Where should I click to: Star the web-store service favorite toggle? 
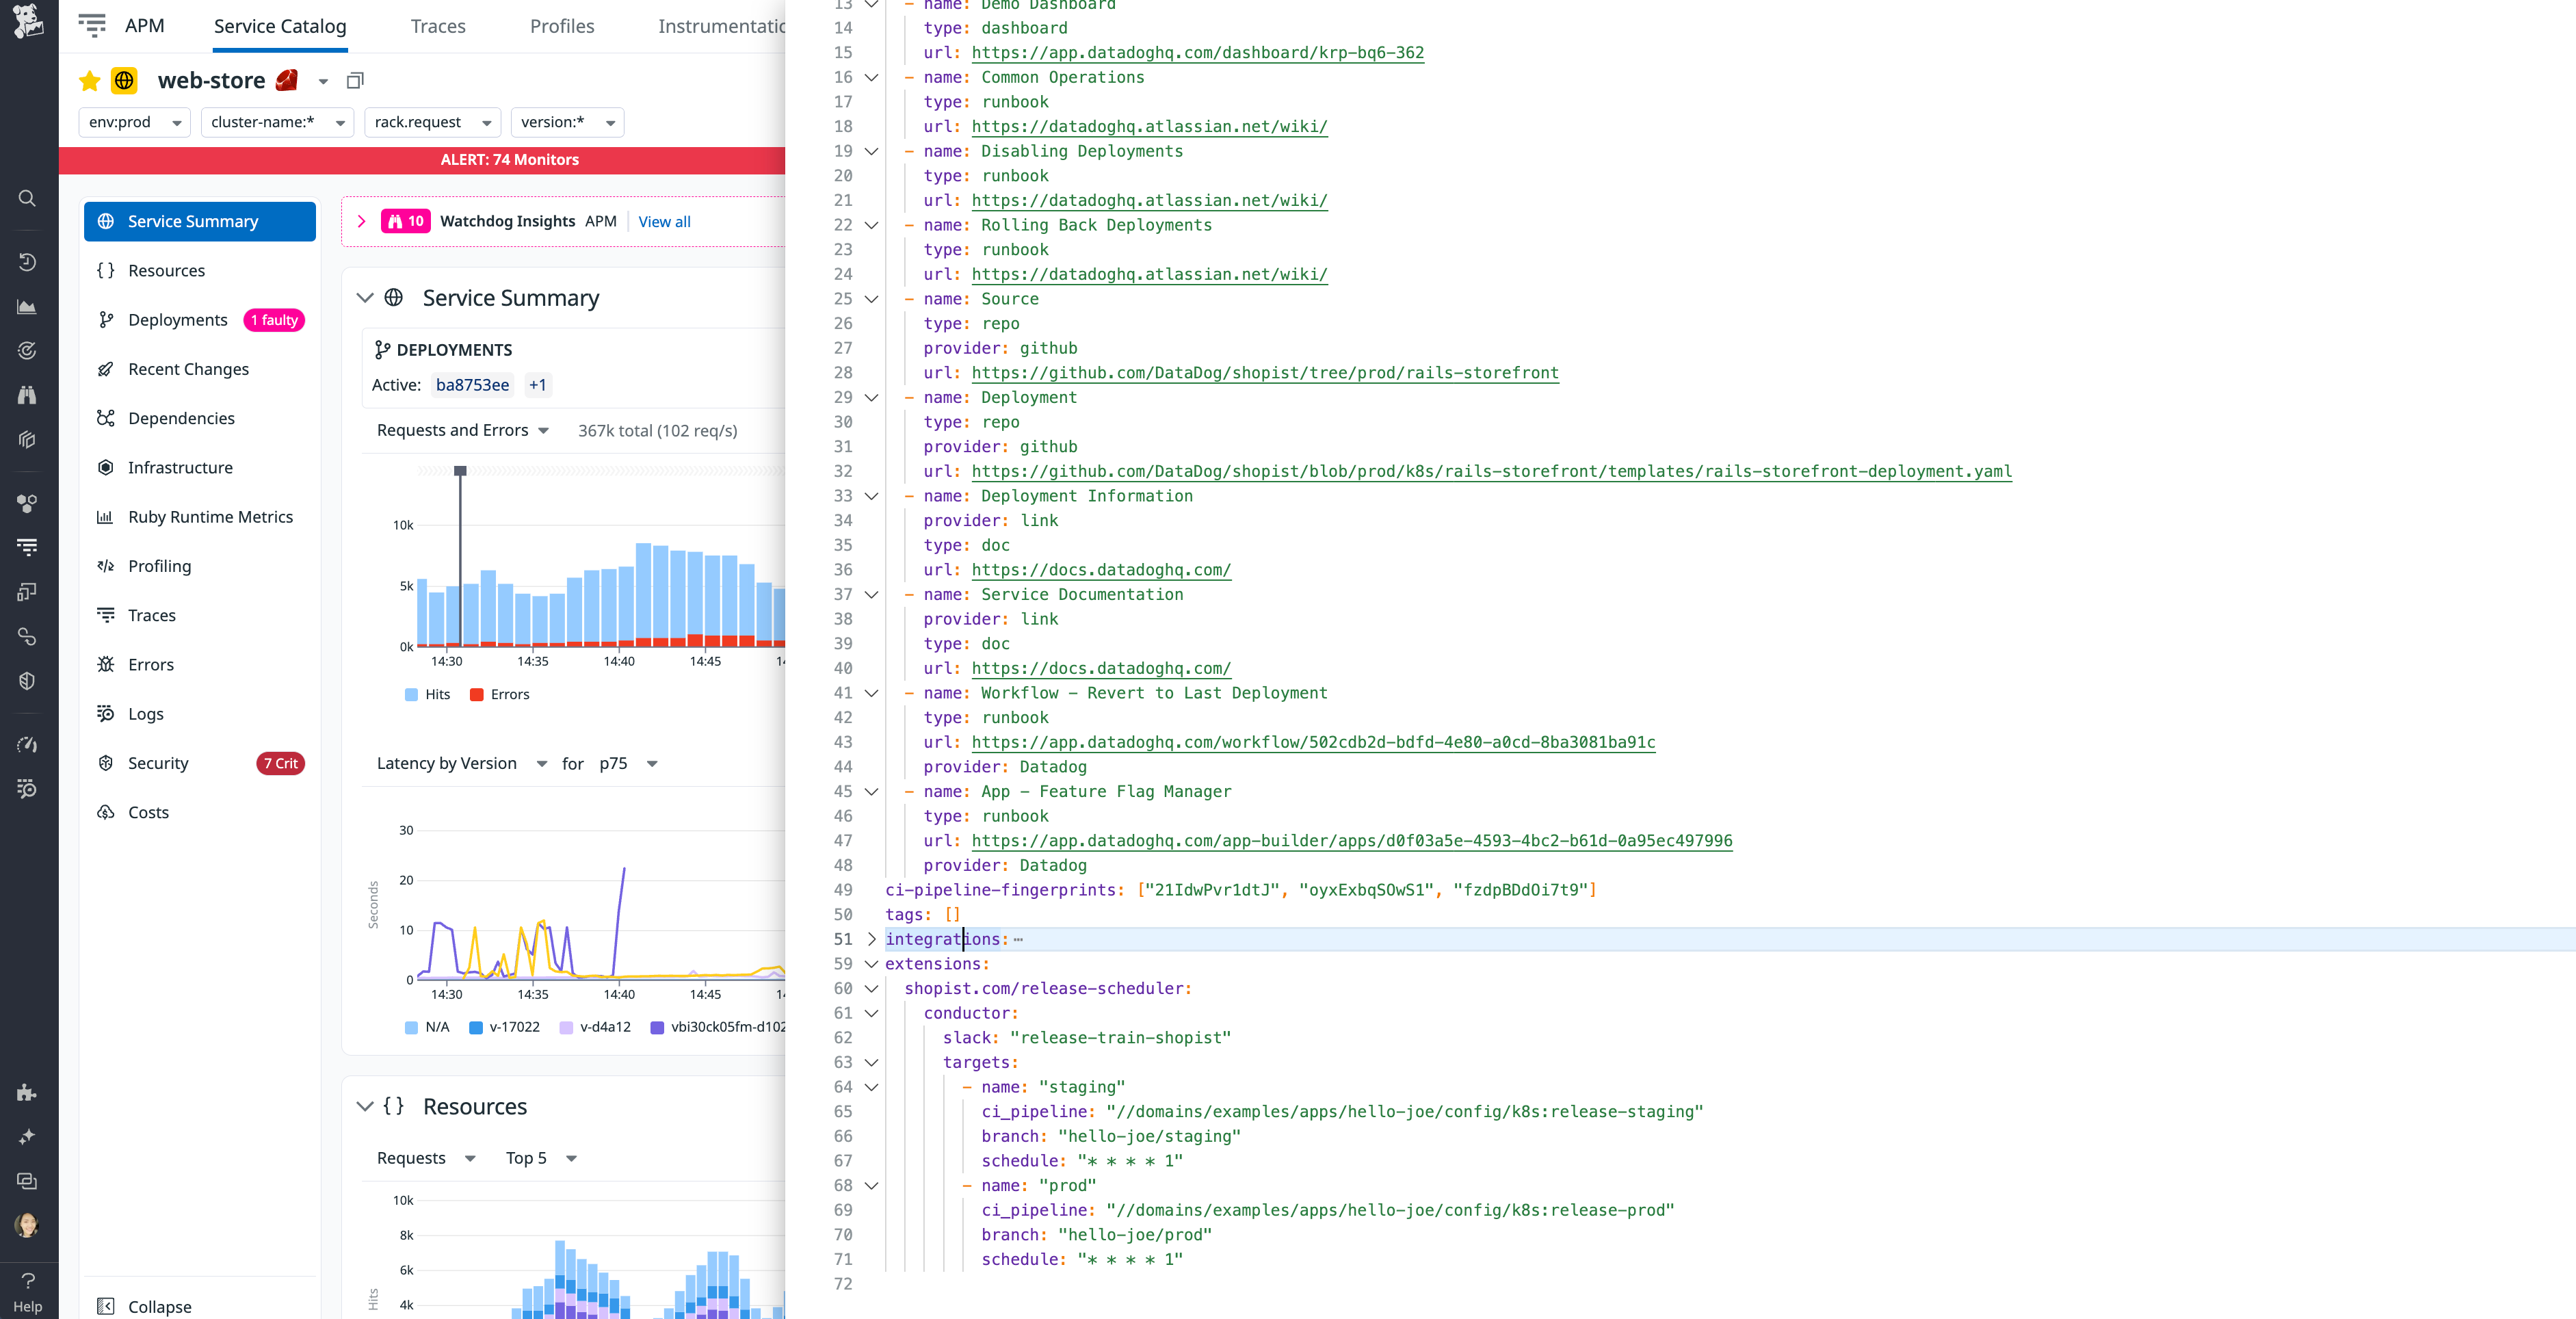coord(89,81)
